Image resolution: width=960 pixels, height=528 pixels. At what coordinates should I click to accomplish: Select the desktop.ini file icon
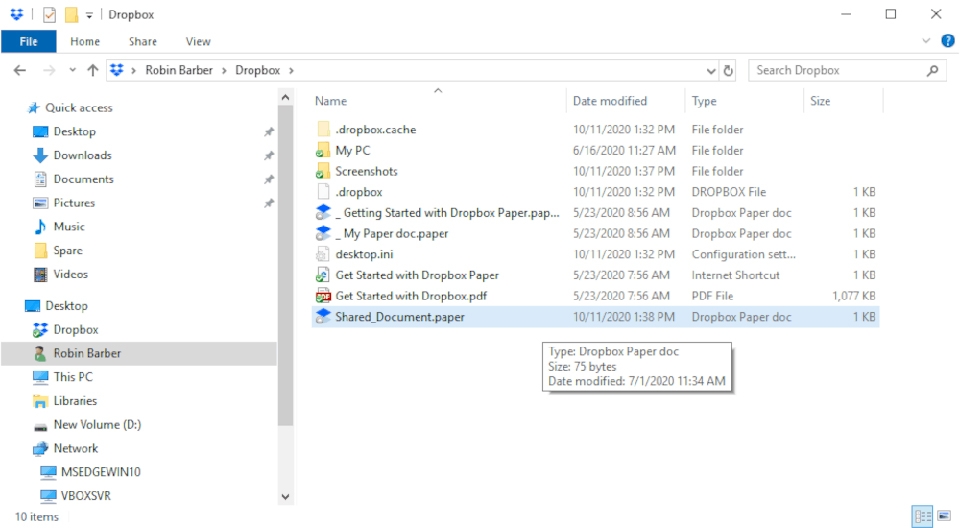click(323, 254)
